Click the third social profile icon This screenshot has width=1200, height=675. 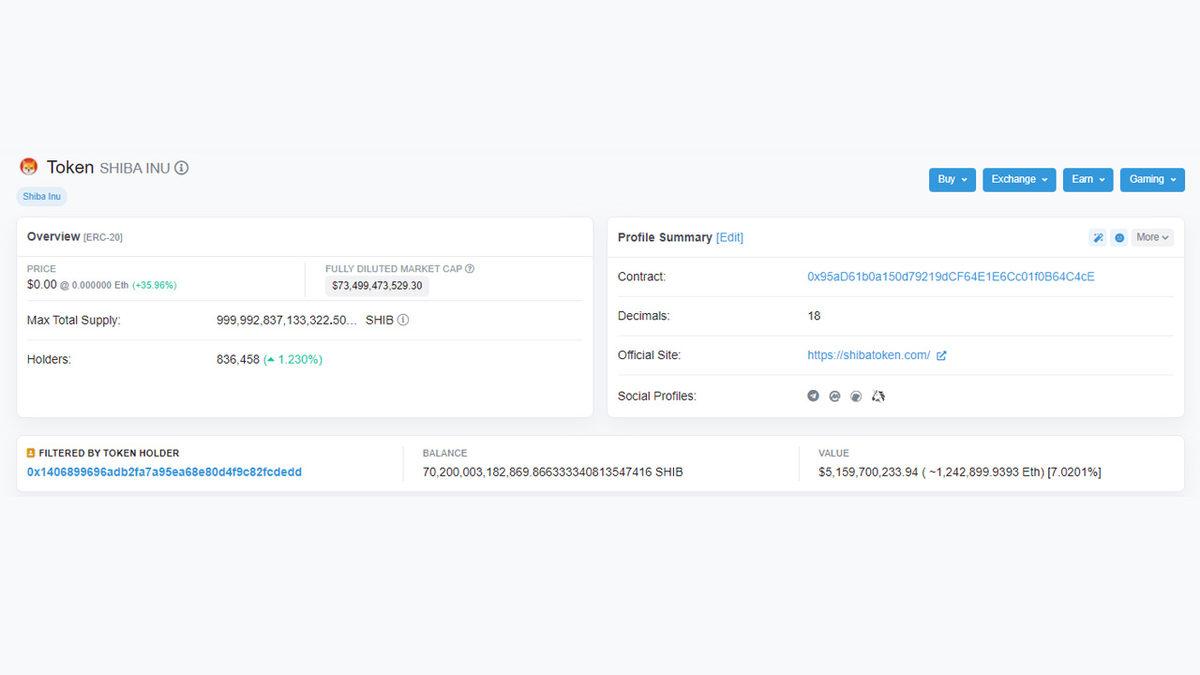tap(856, 396)
